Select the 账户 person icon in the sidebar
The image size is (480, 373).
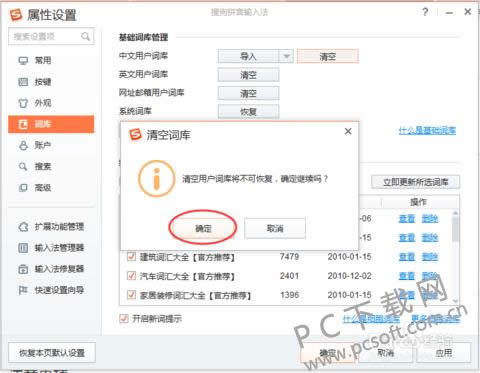23,145
